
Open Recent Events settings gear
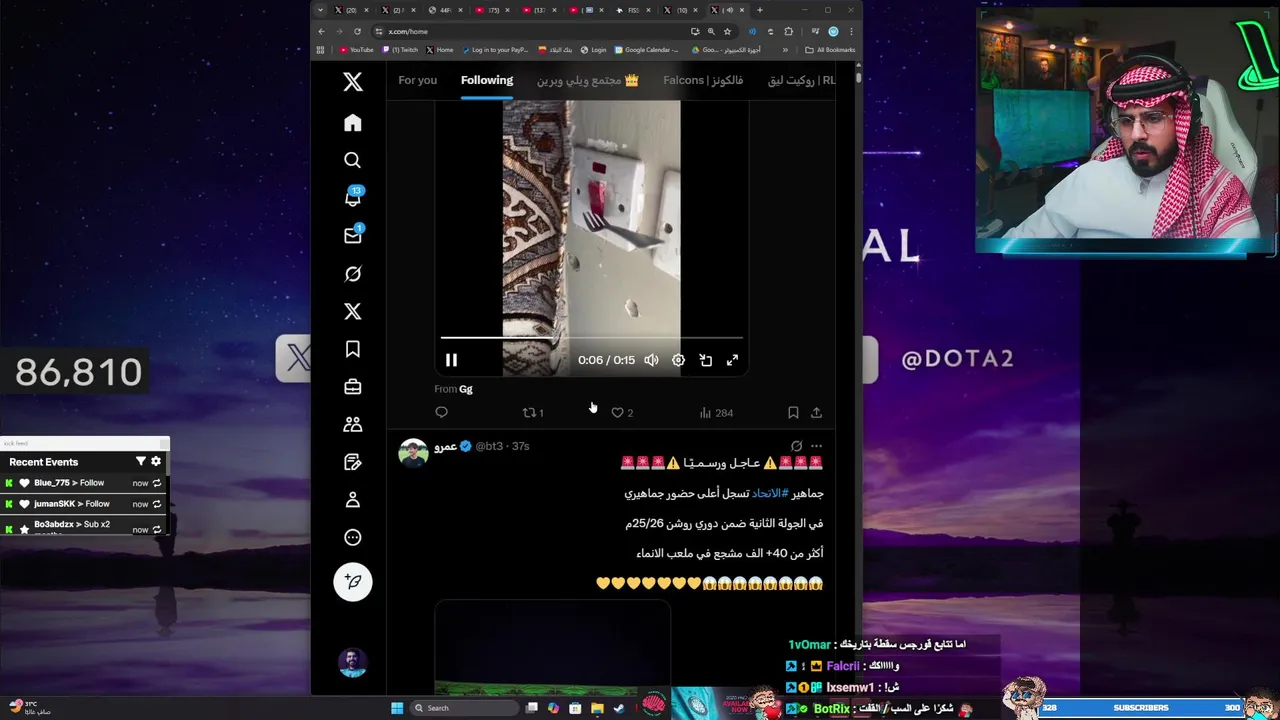[156, 461]
